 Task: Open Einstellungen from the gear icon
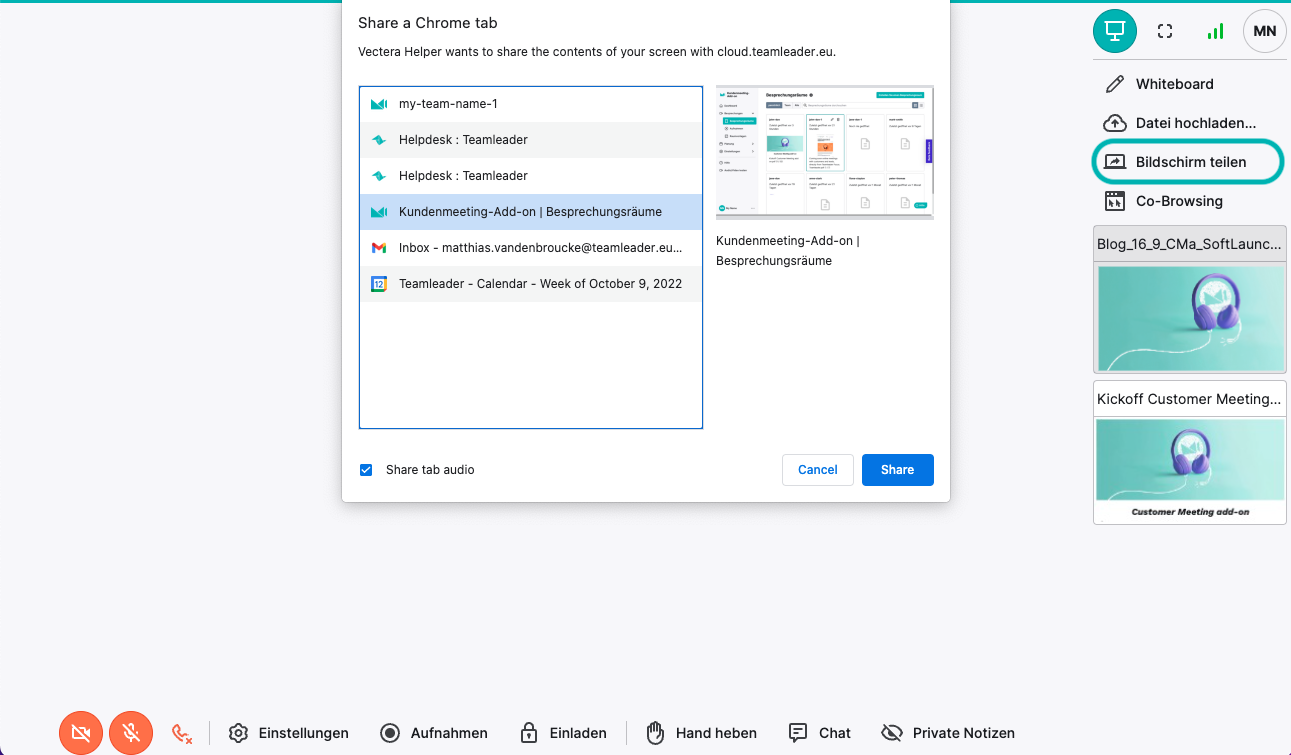[238, 733]
